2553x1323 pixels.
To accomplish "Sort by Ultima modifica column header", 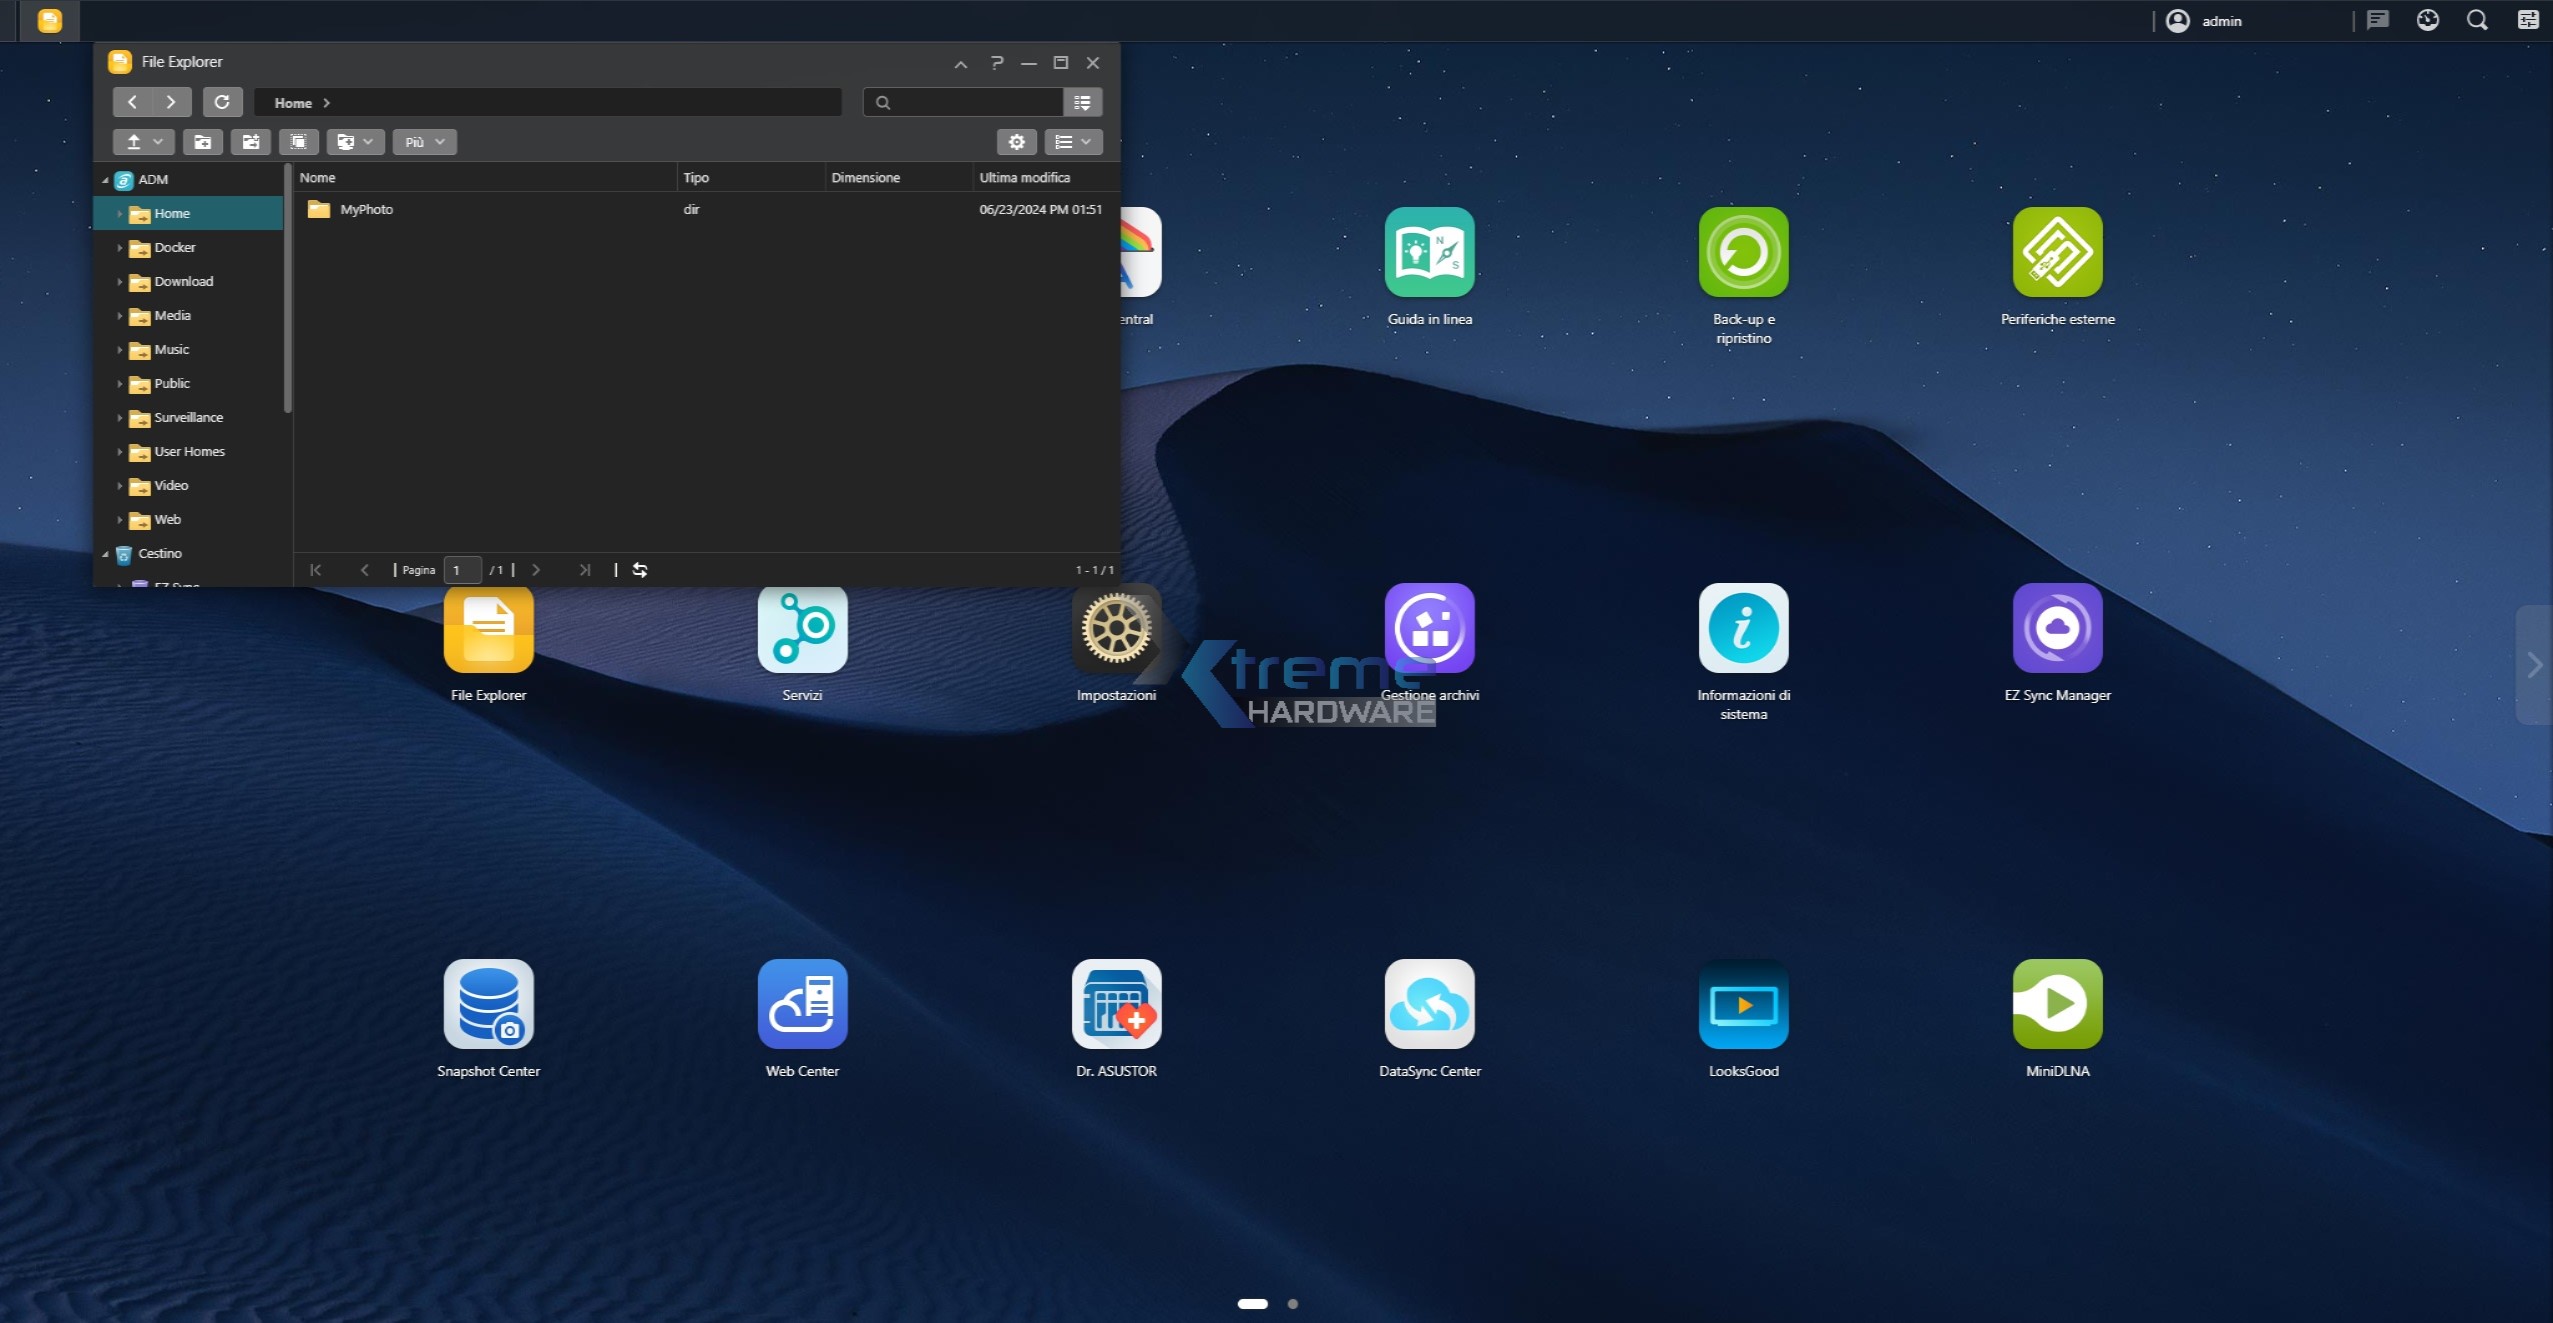I will tap(1024, 178).
